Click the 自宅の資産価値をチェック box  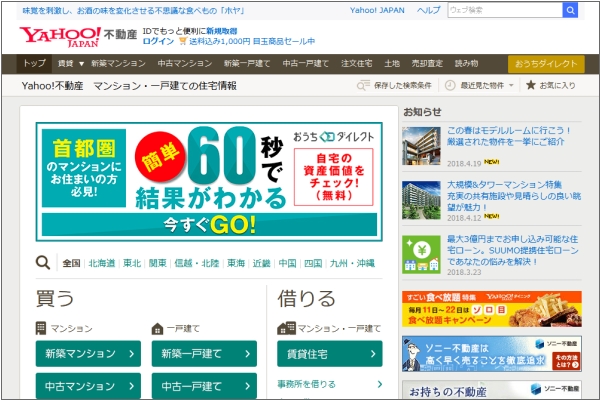pyautogui.click(x=334, y=177)
